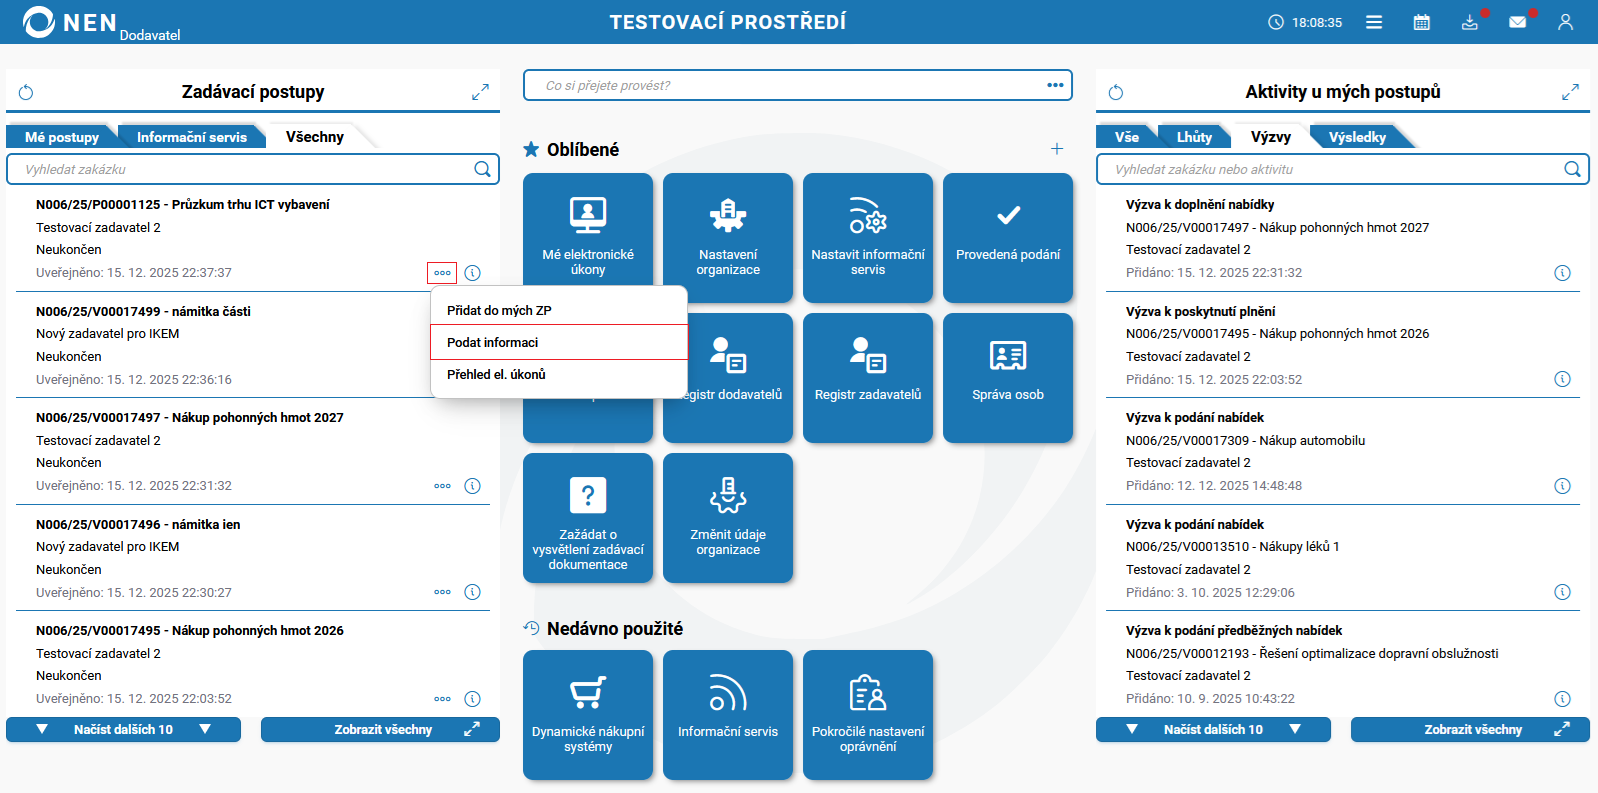The width and height of the screenshot is (1598, 793).
Task: Refresh the Zadávací postupy panel
Action: pyautogui.click(x=26, y=92)
